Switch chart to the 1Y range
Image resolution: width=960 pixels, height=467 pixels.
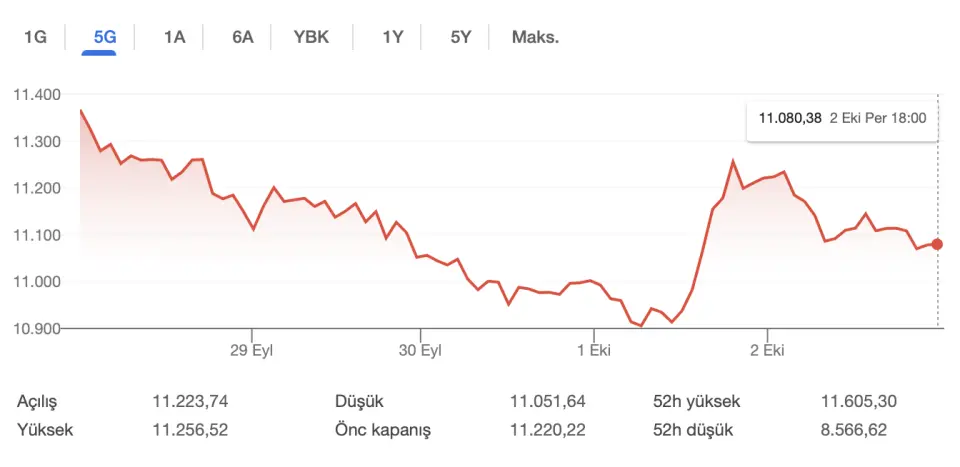pos(392,38)
